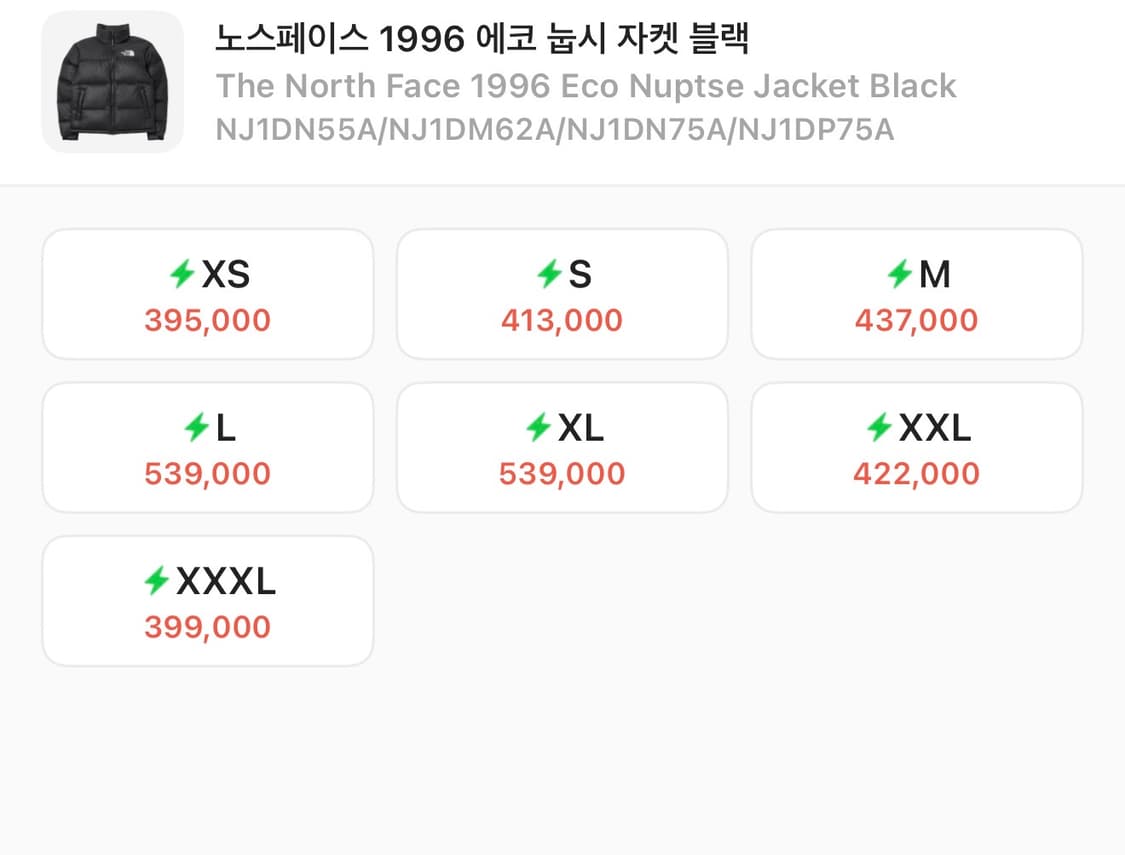The width and height of the screenshot is (1125, 855).
Task: Select the XXXL size card
Action: click(x=207, y=600)
